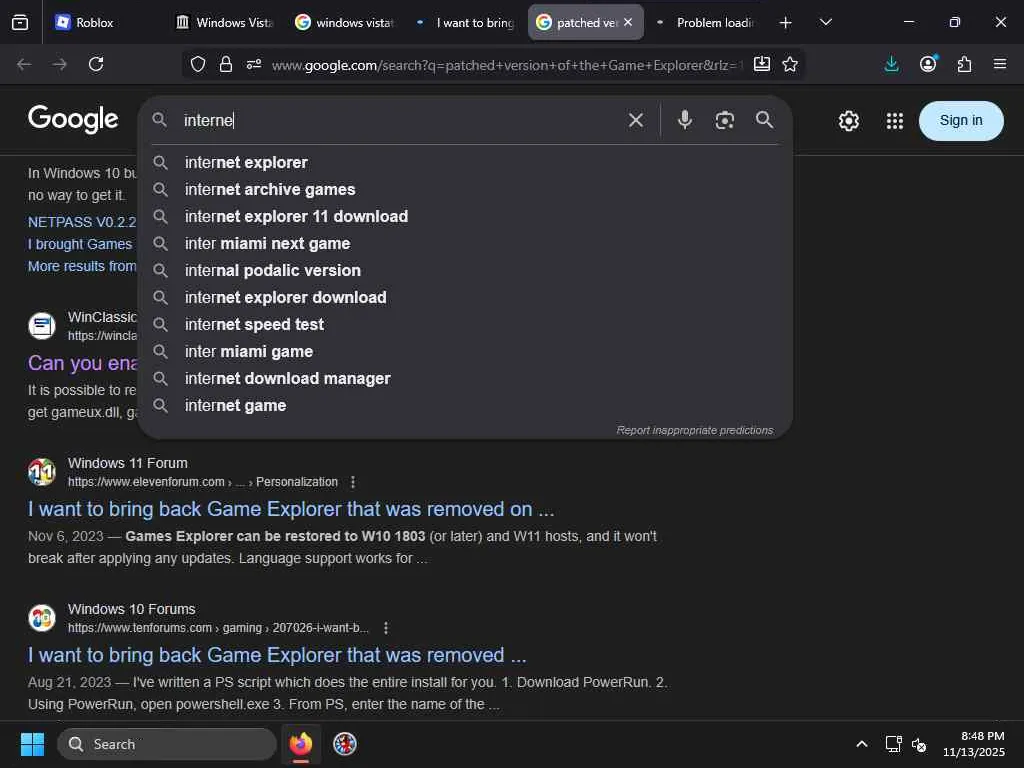Click the Sign in button
This screenshot has width=1024, height=768.
click(x=961, y=121)
